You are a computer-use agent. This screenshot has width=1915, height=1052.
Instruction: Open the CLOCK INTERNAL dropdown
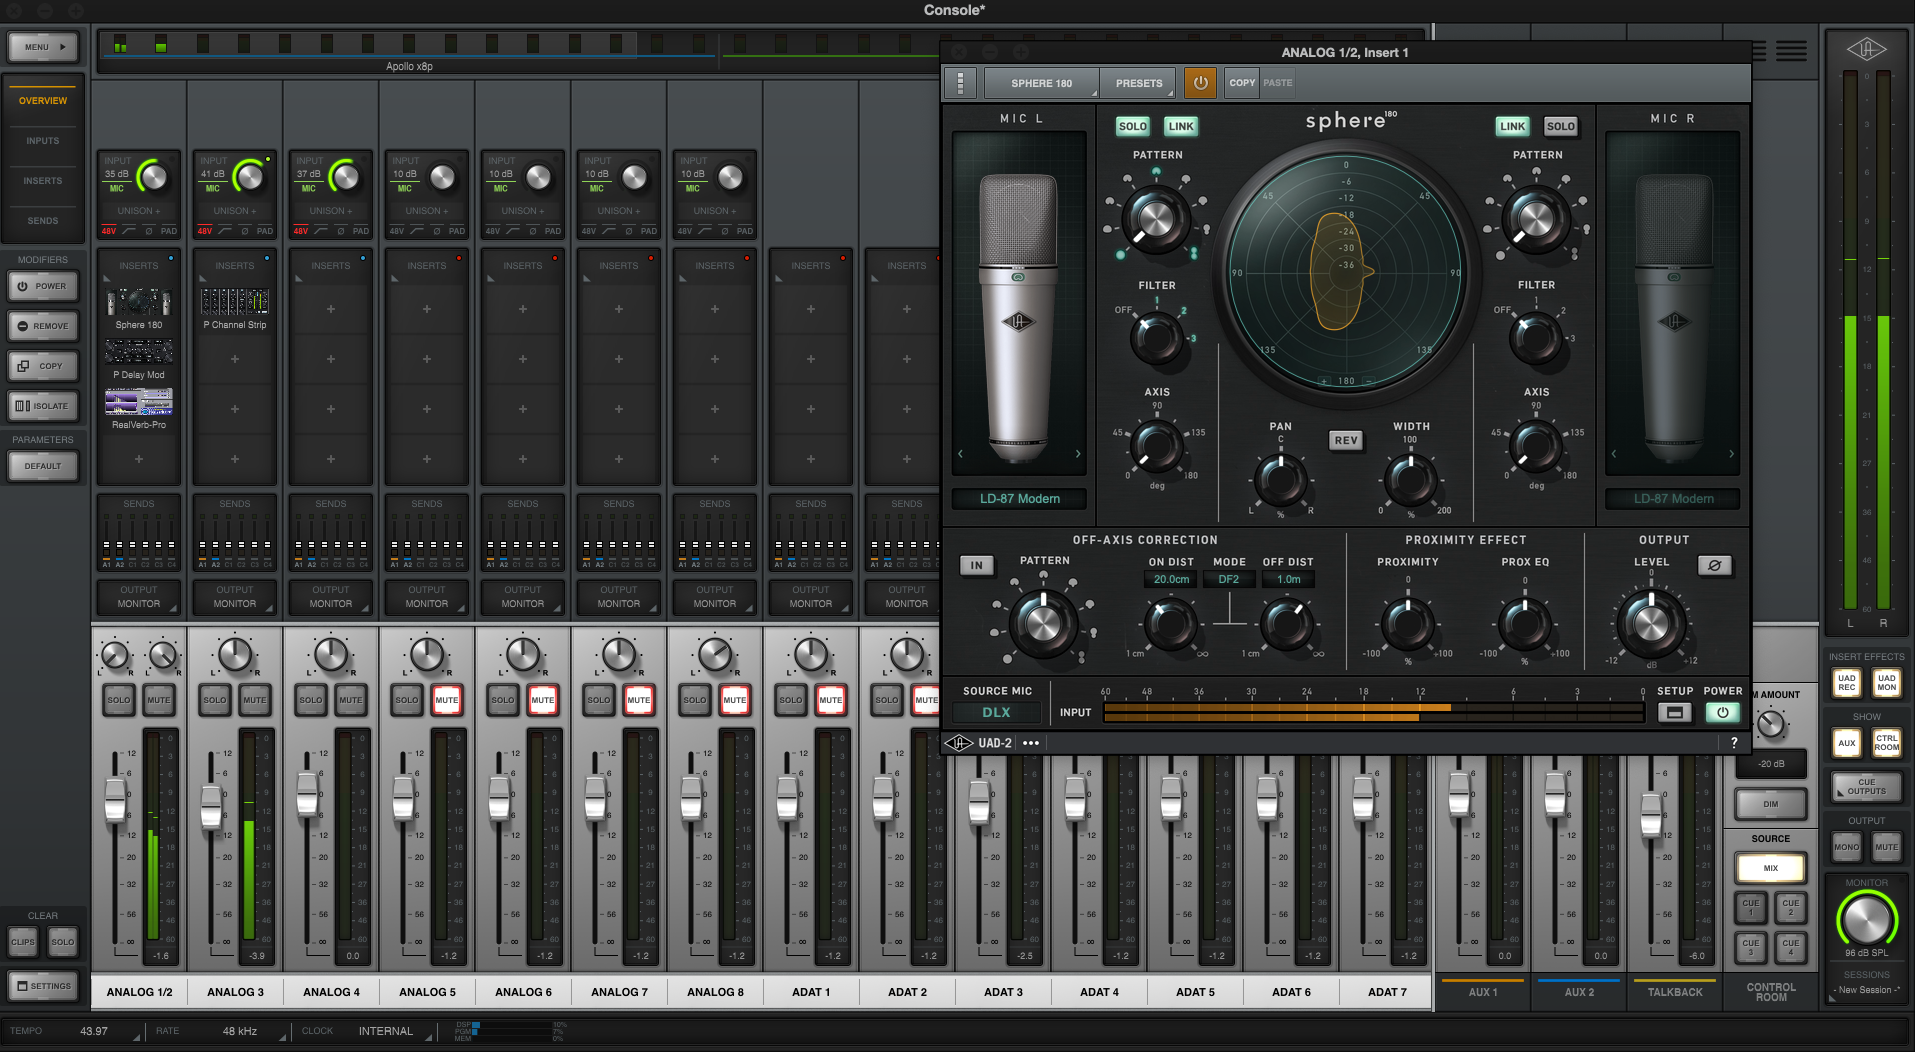click(x=386, y=1031)
